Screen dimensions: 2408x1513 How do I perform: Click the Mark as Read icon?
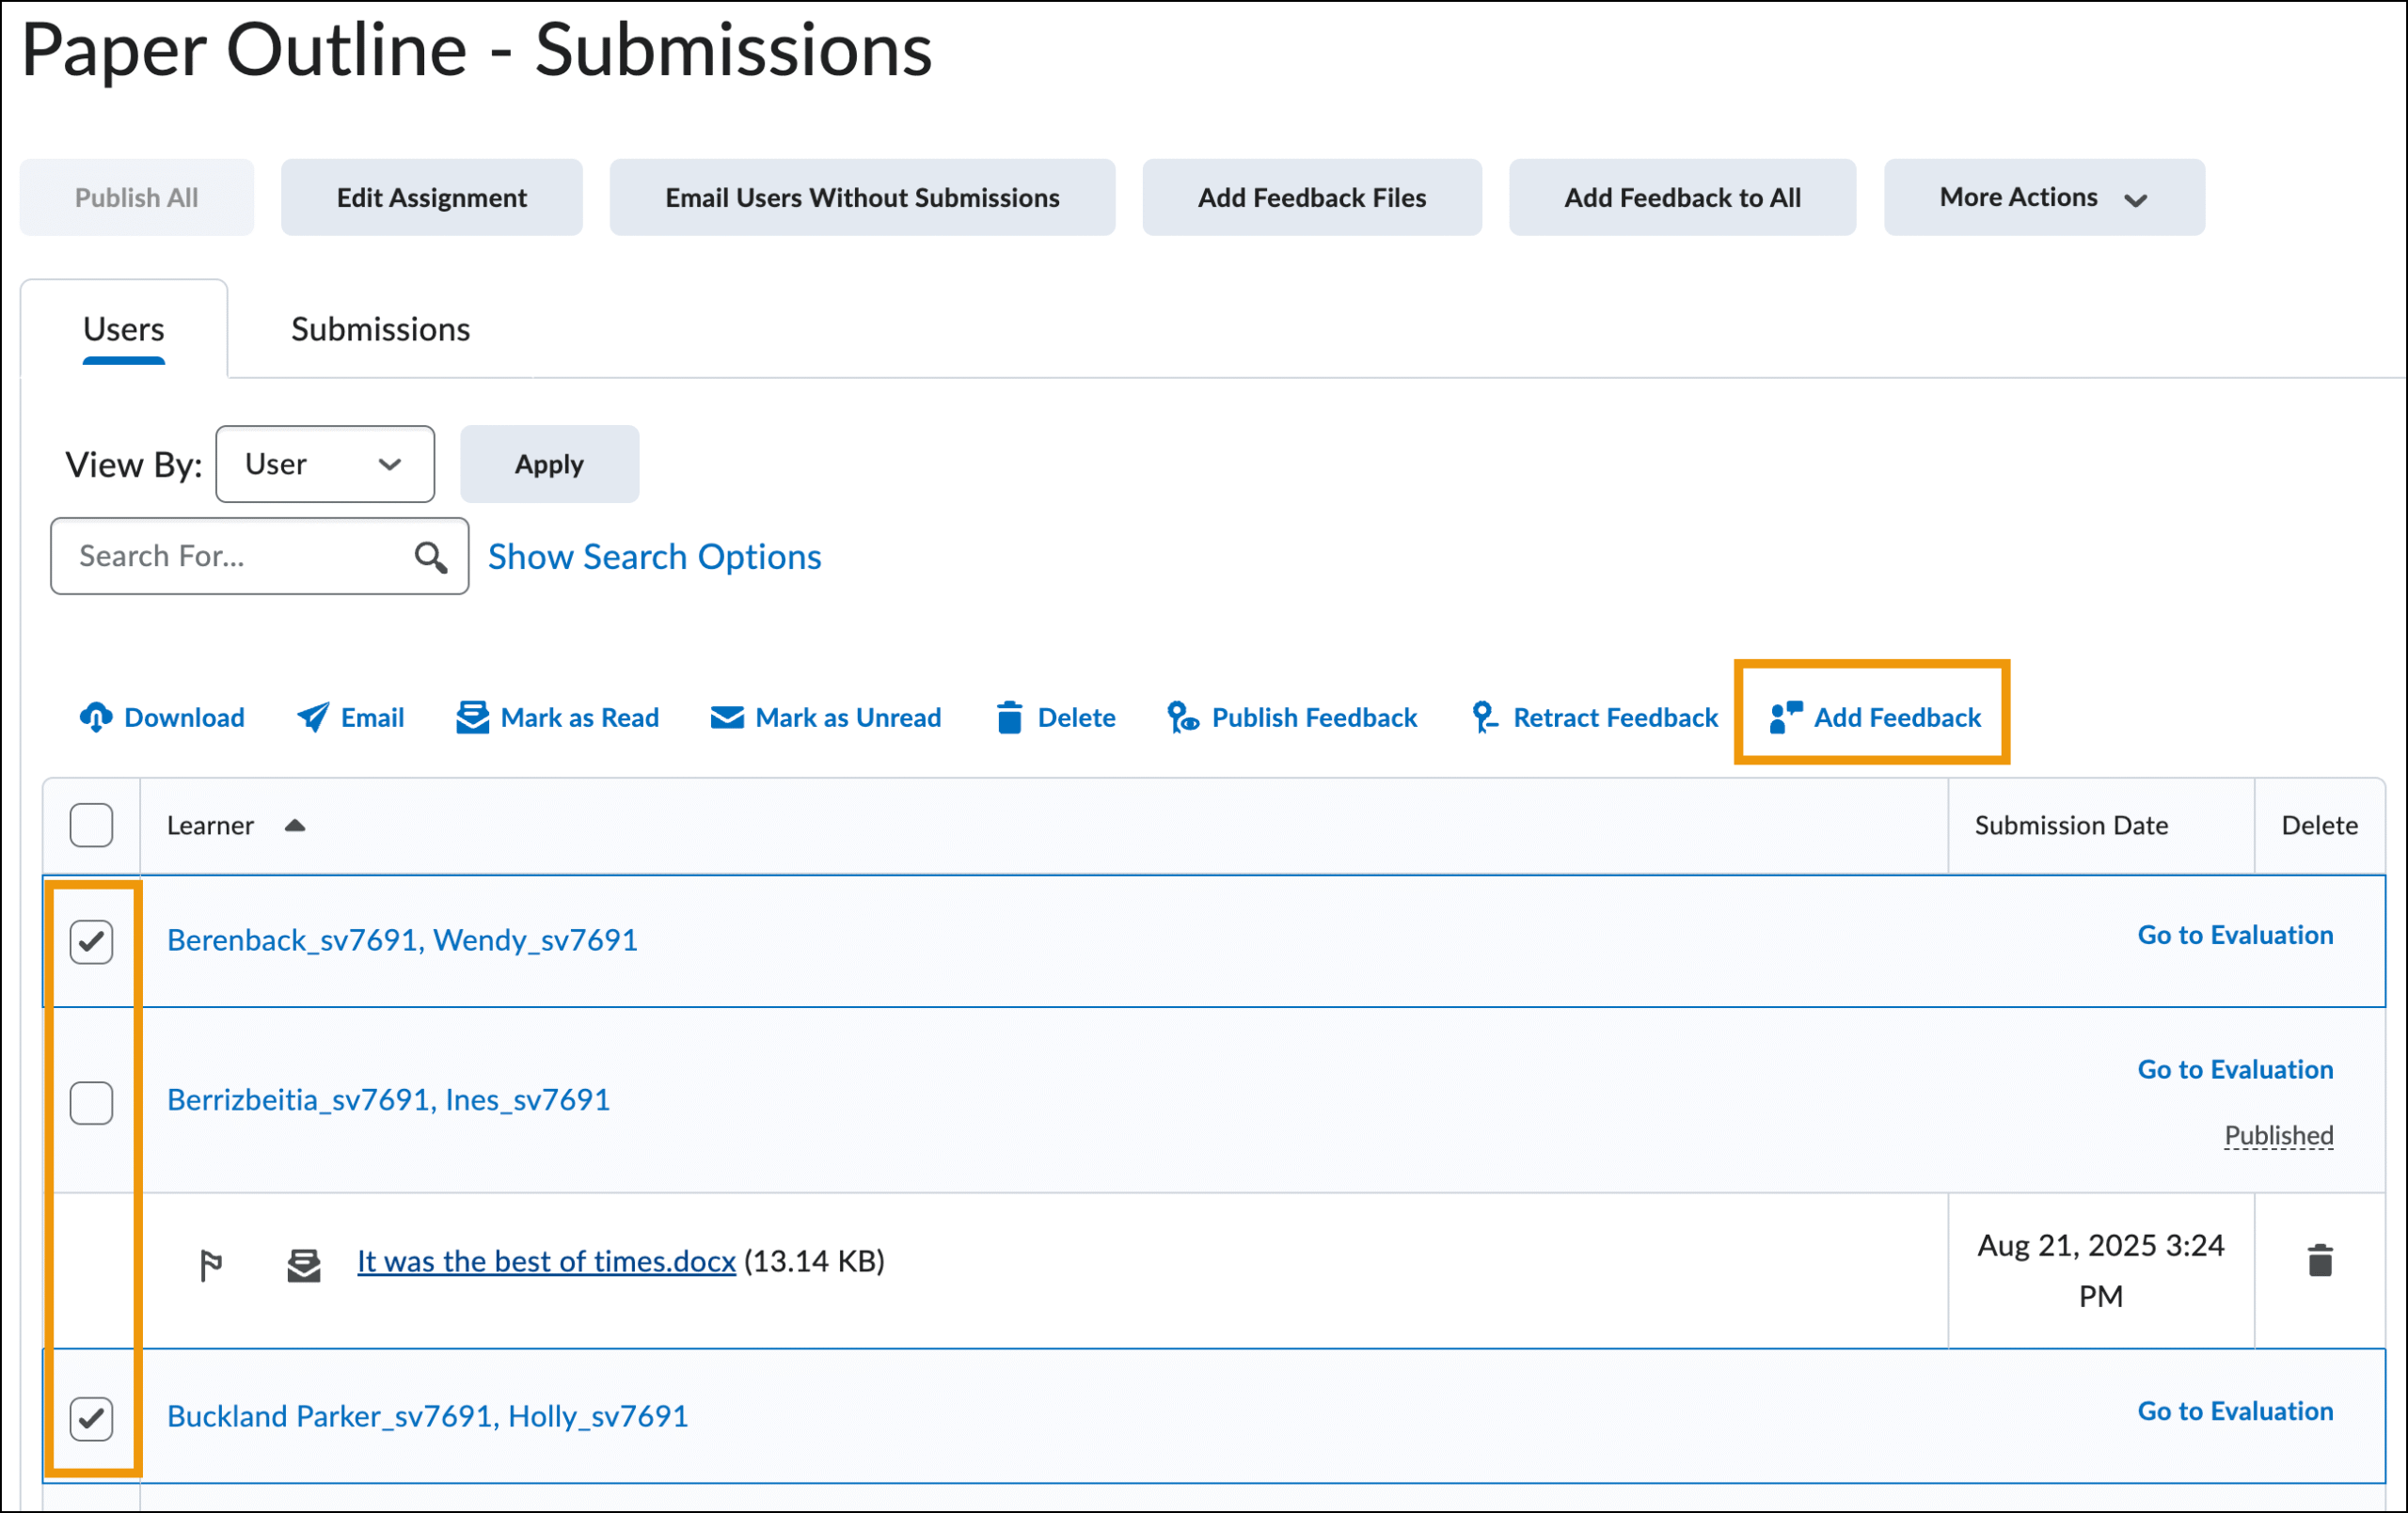[x=472, y=717]
